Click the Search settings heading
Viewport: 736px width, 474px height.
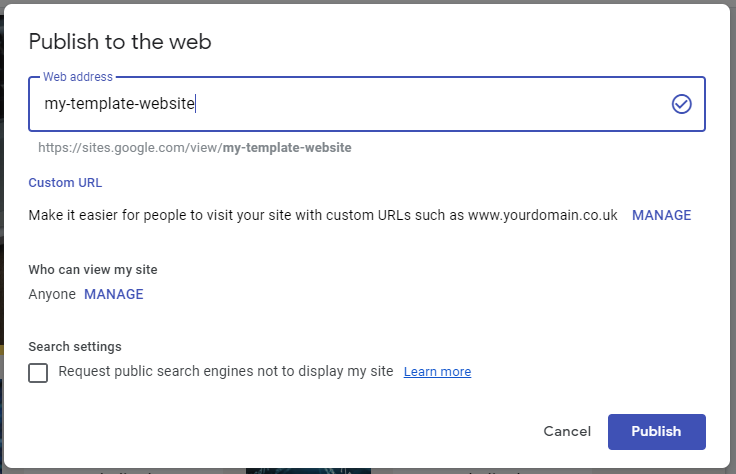[x=75, y=347]
